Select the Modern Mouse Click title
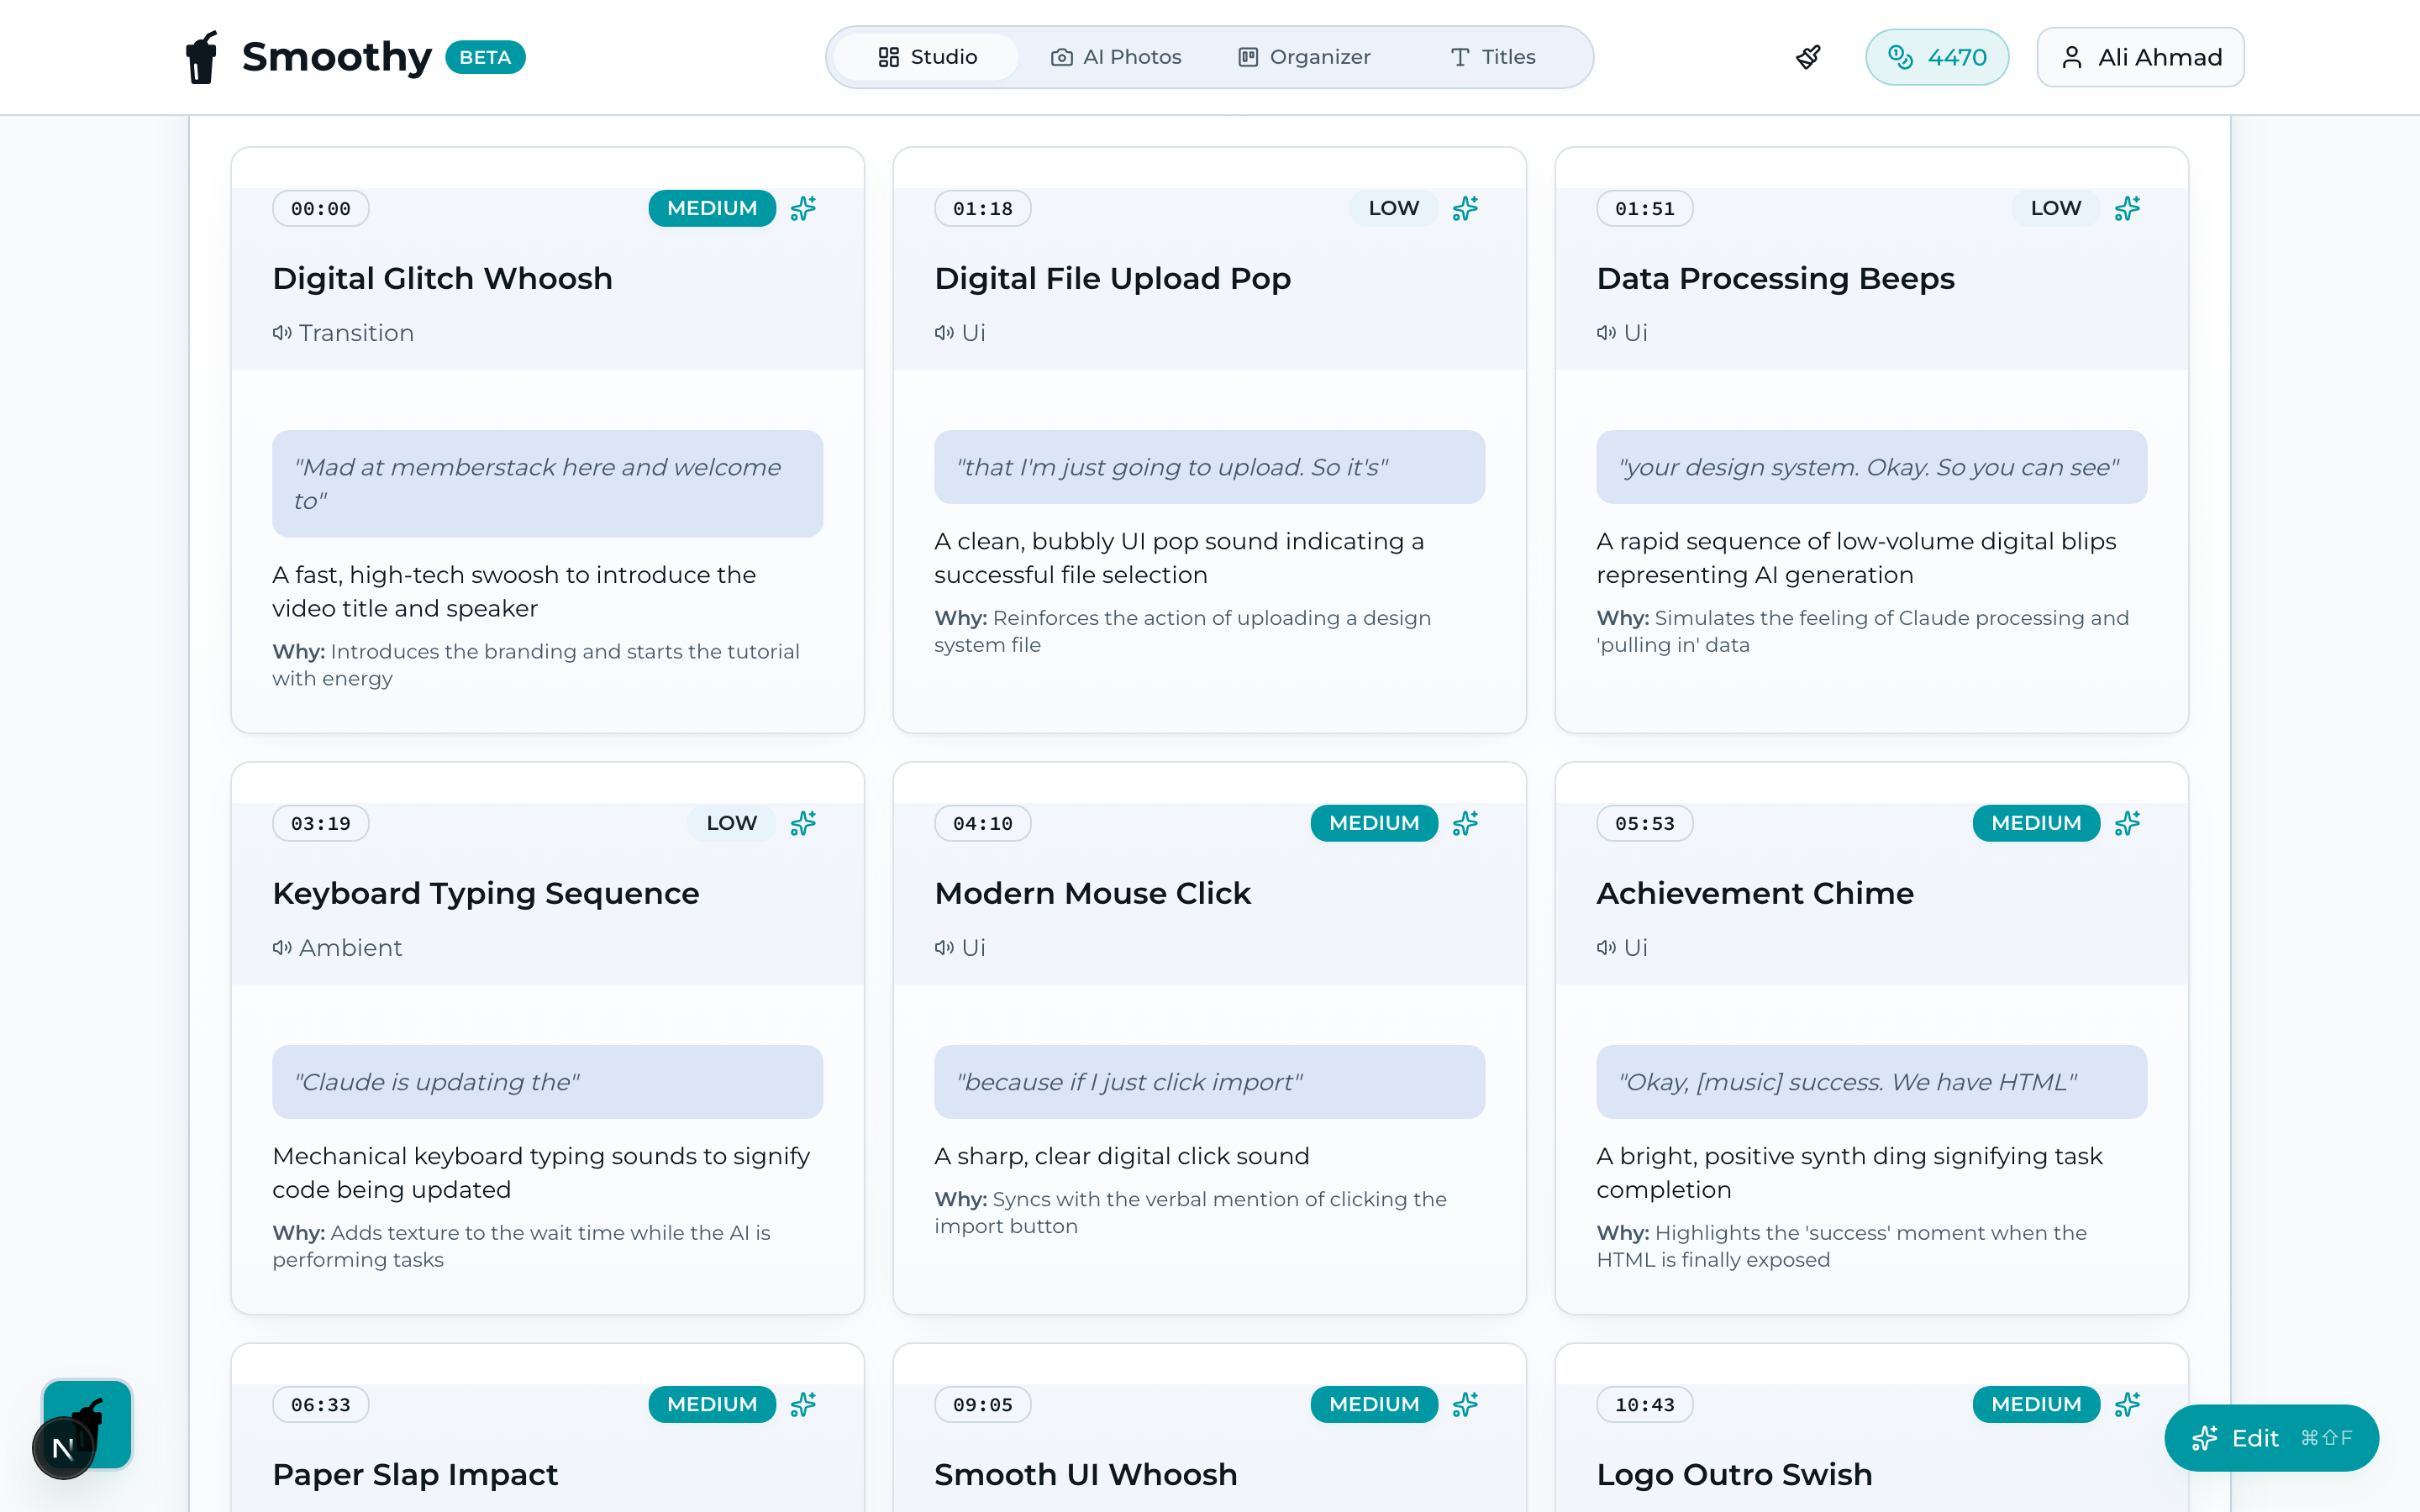Image resolution: width=2420 pixels, height=1512 pixels. [1092, 893]
